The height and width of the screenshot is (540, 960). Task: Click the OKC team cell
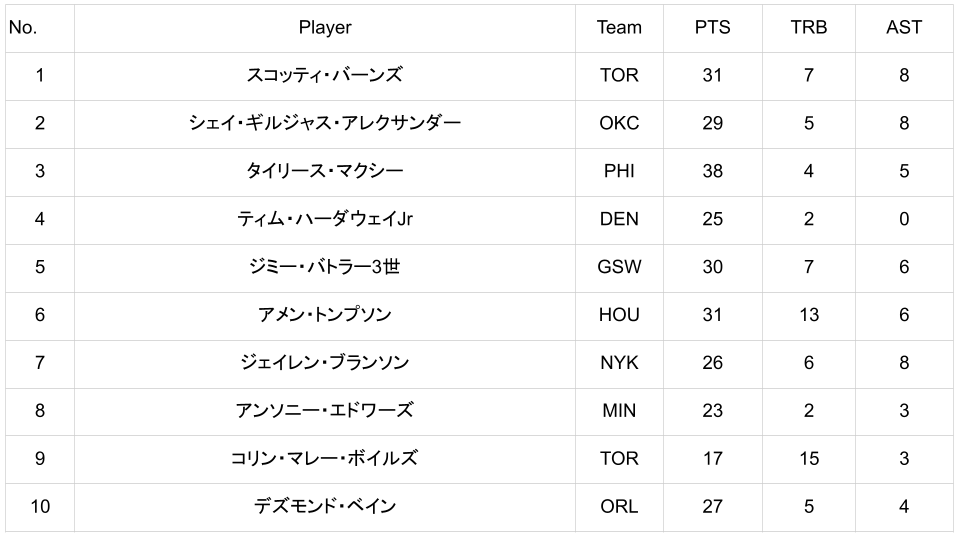(x=619, y=123)
